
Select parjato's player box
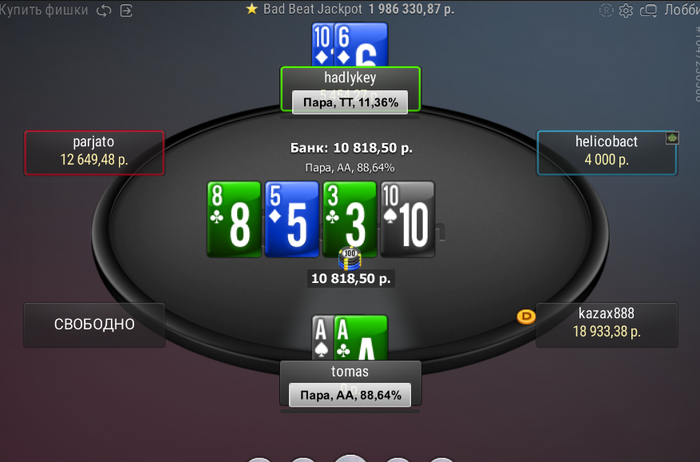(94, 152)
